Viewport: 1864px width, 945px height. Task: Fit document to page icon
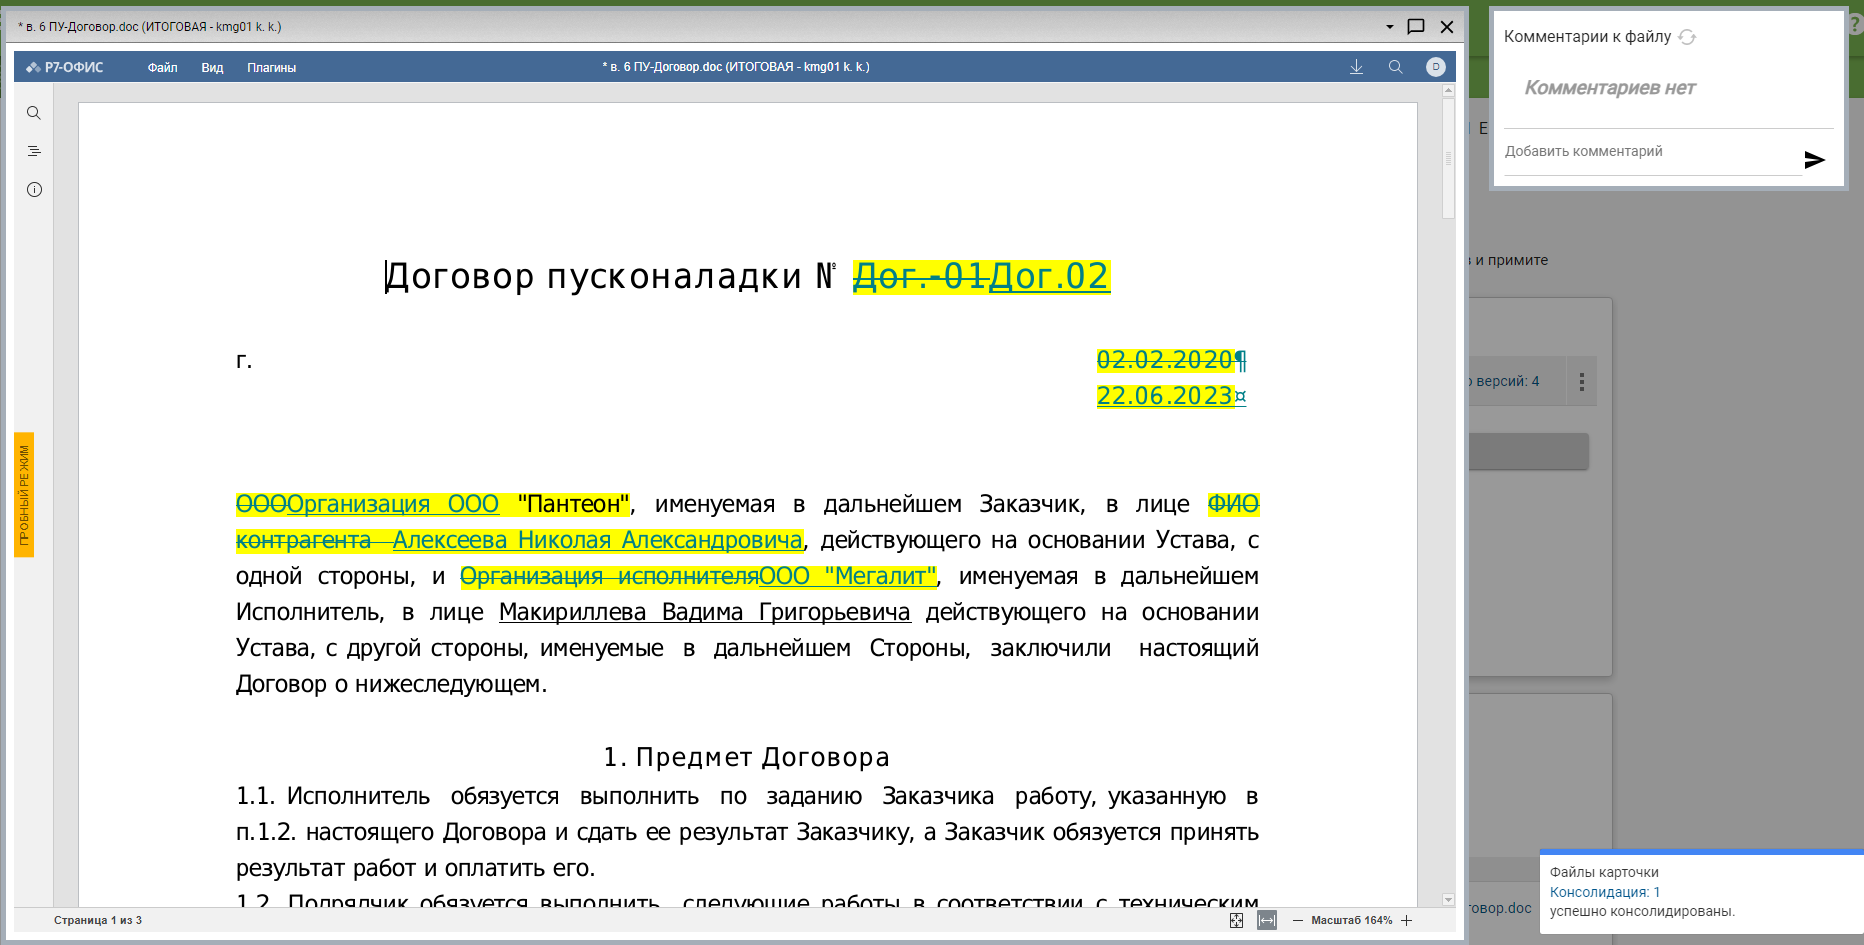[x=1237, y=920]
